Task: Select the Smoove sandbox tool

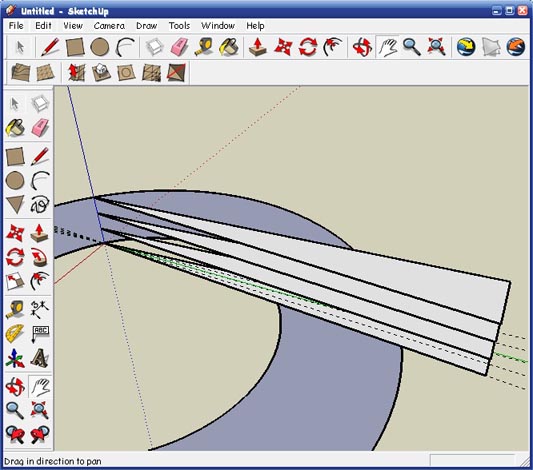Action: [76, 72]
